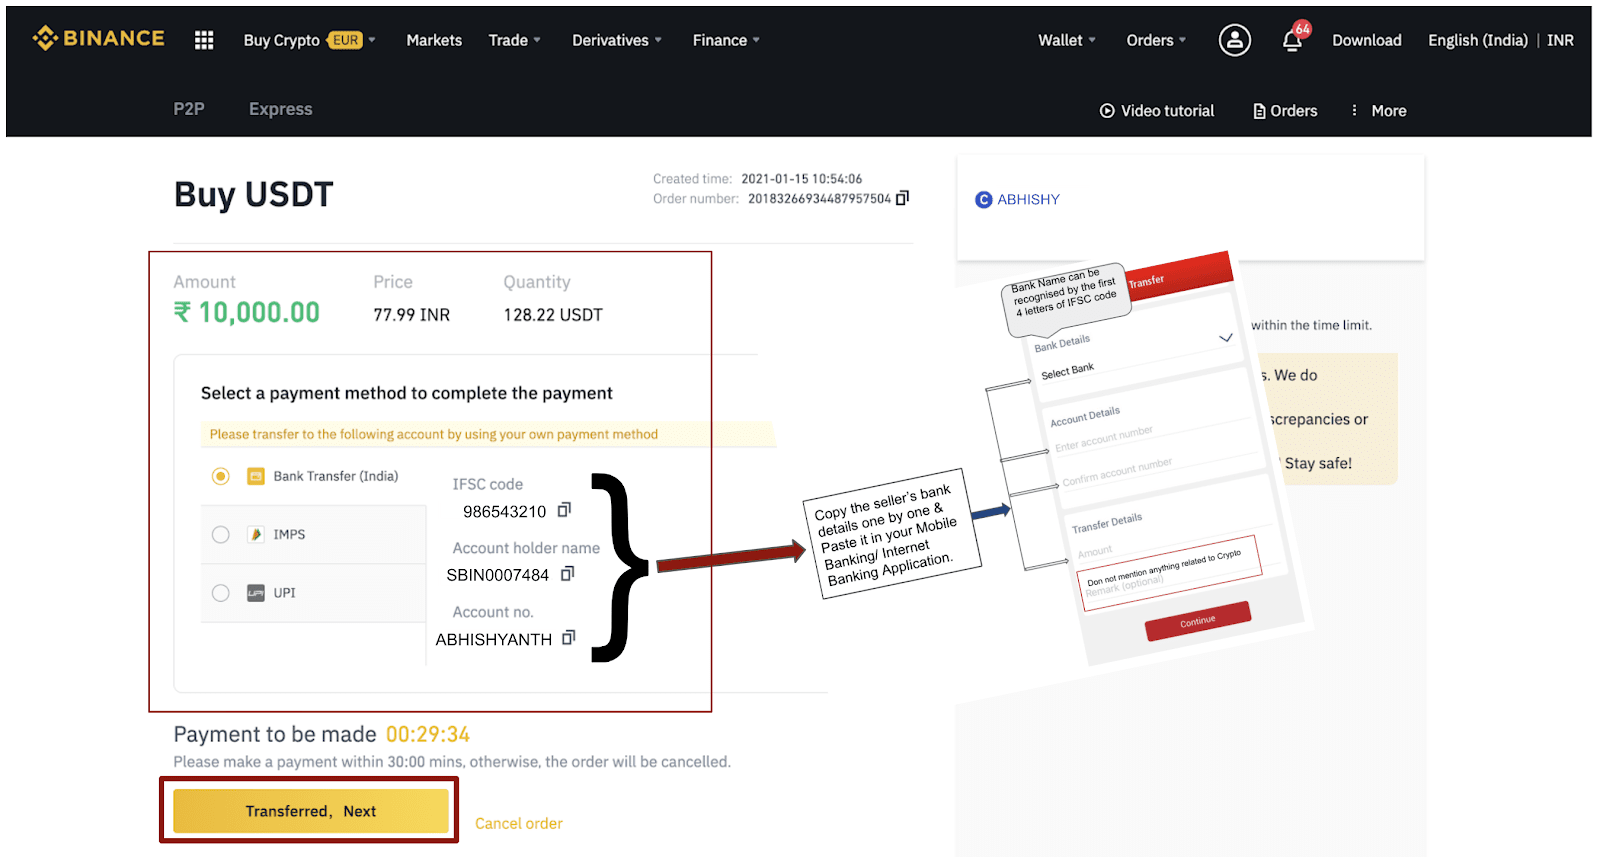Copy the value ABHISHYANTH
The height and width of the screenshot is (857, 1600).
pos(569,638)
